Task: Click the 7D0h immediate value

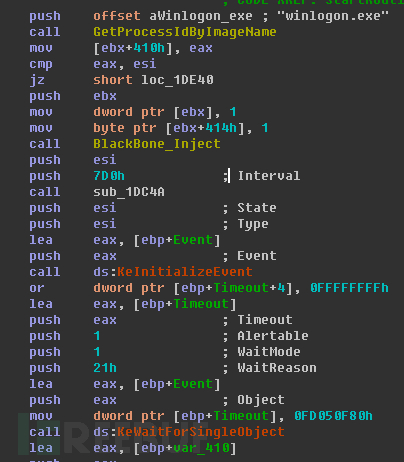Action: click(x=109, y=176)
